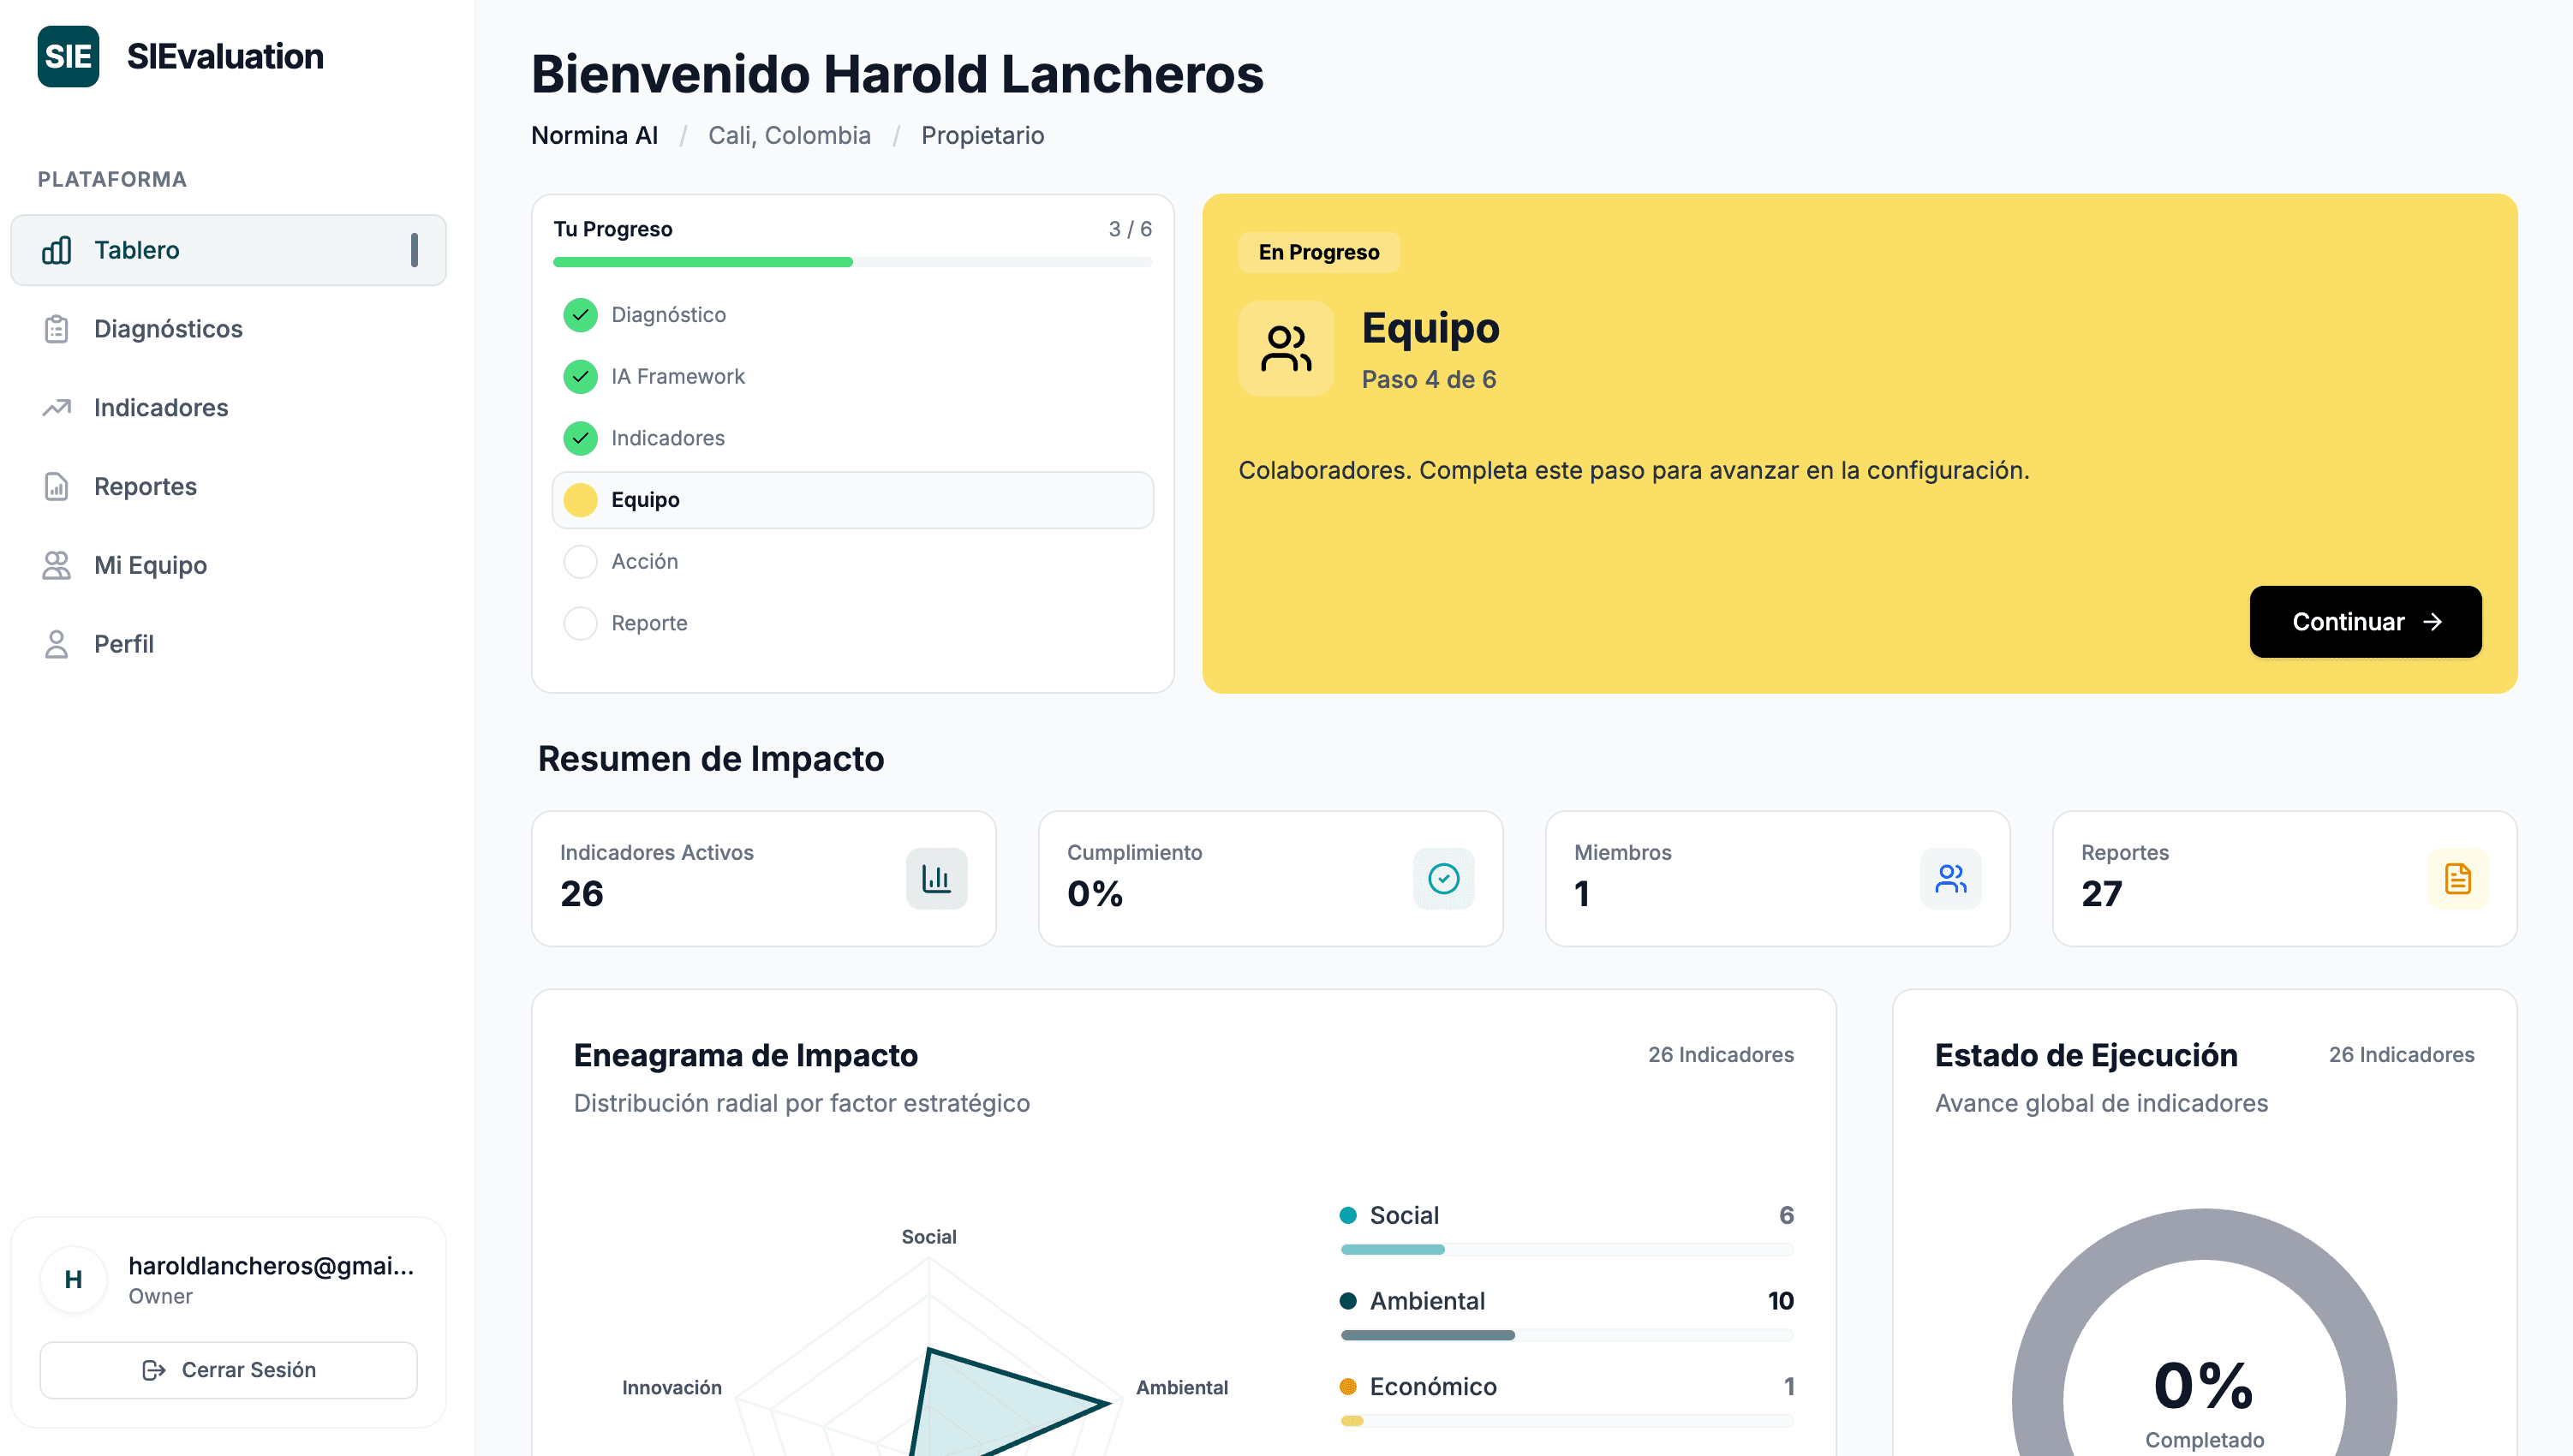2573x1456 pixels.
Task: Click the Perfil user icon
Action: coord(56,643)
